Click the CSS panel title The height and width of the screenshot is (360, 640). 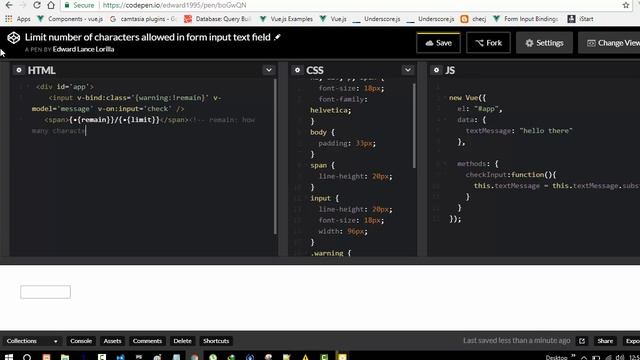tap(315, 70)
